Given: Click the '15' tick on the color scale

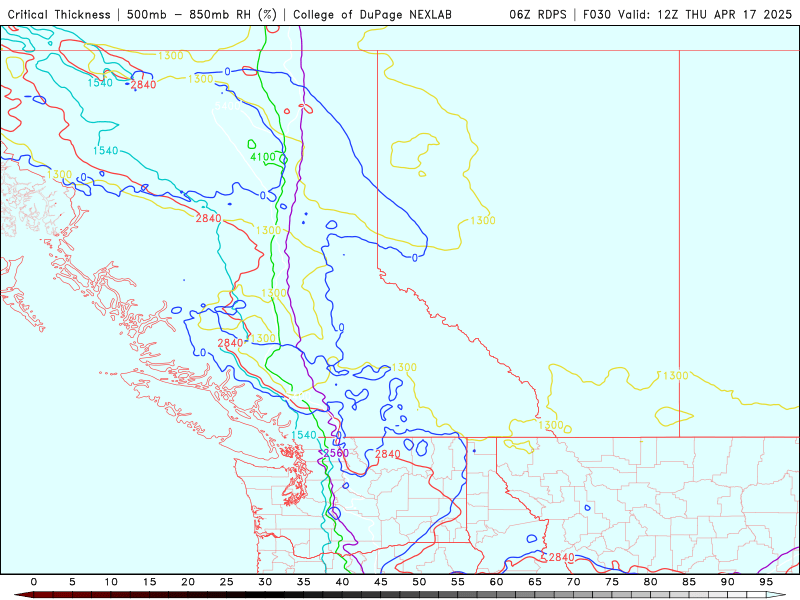Looking at the screenshot, I should (x=149, y=582).
